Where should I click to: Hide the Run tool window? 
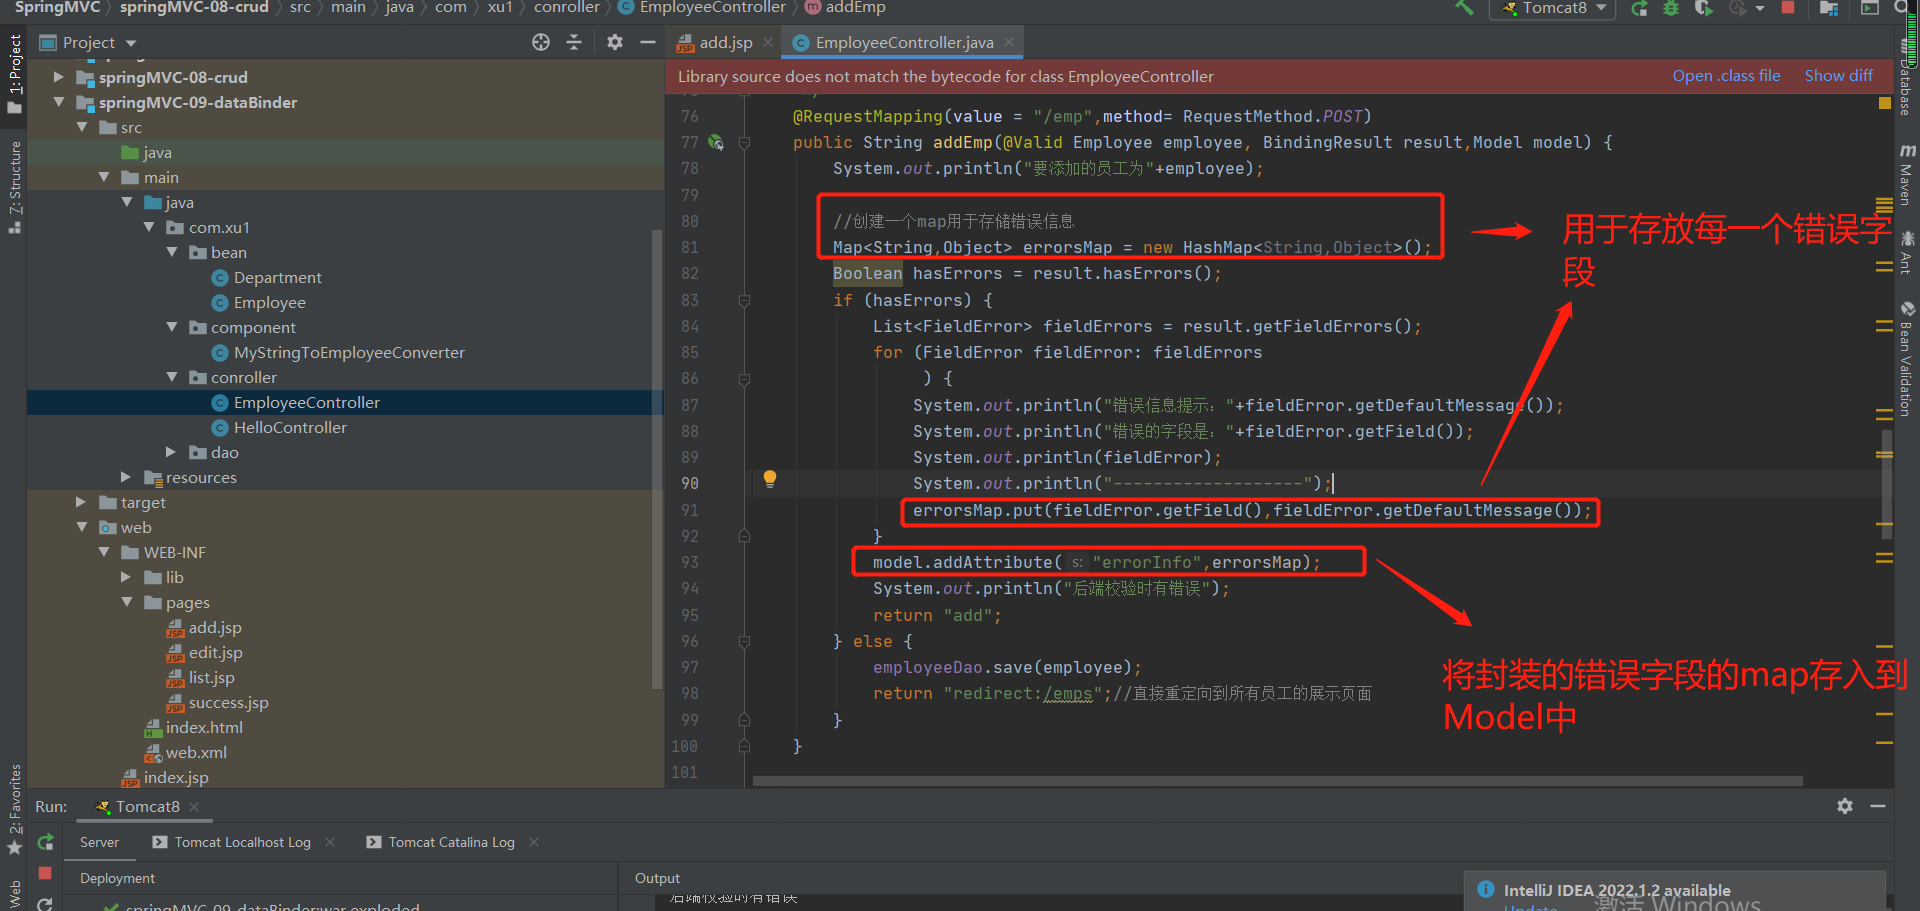coord(1878,806)
